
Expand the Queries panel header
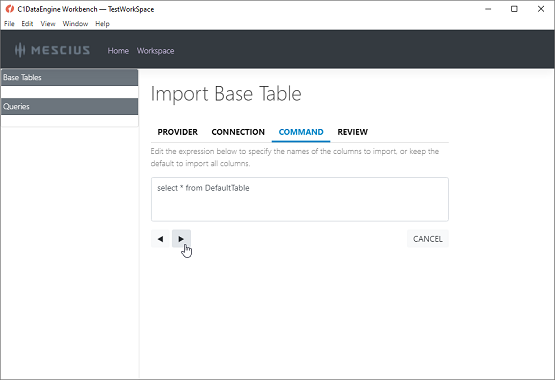click(69, 106)
